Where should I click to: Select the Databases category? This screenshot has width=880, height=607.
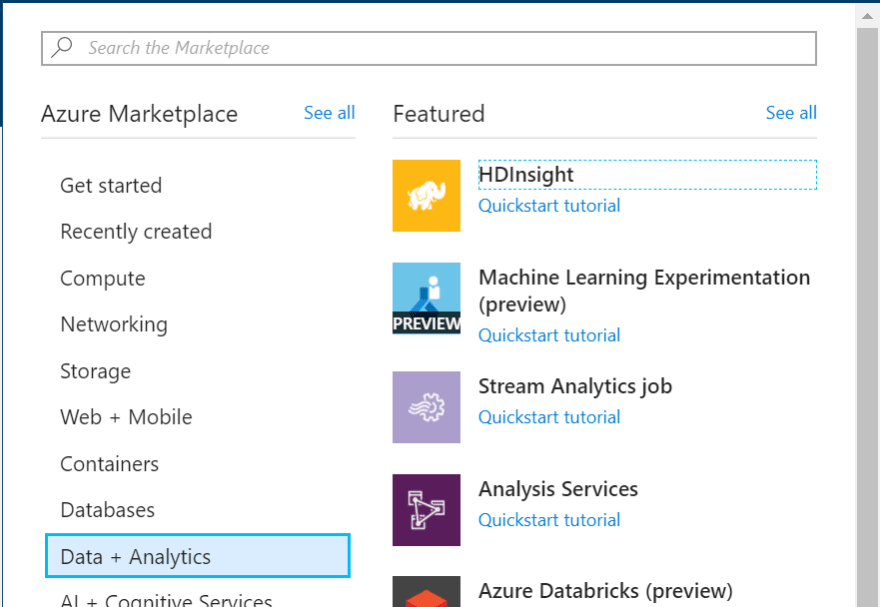click(x=108, y=510)
